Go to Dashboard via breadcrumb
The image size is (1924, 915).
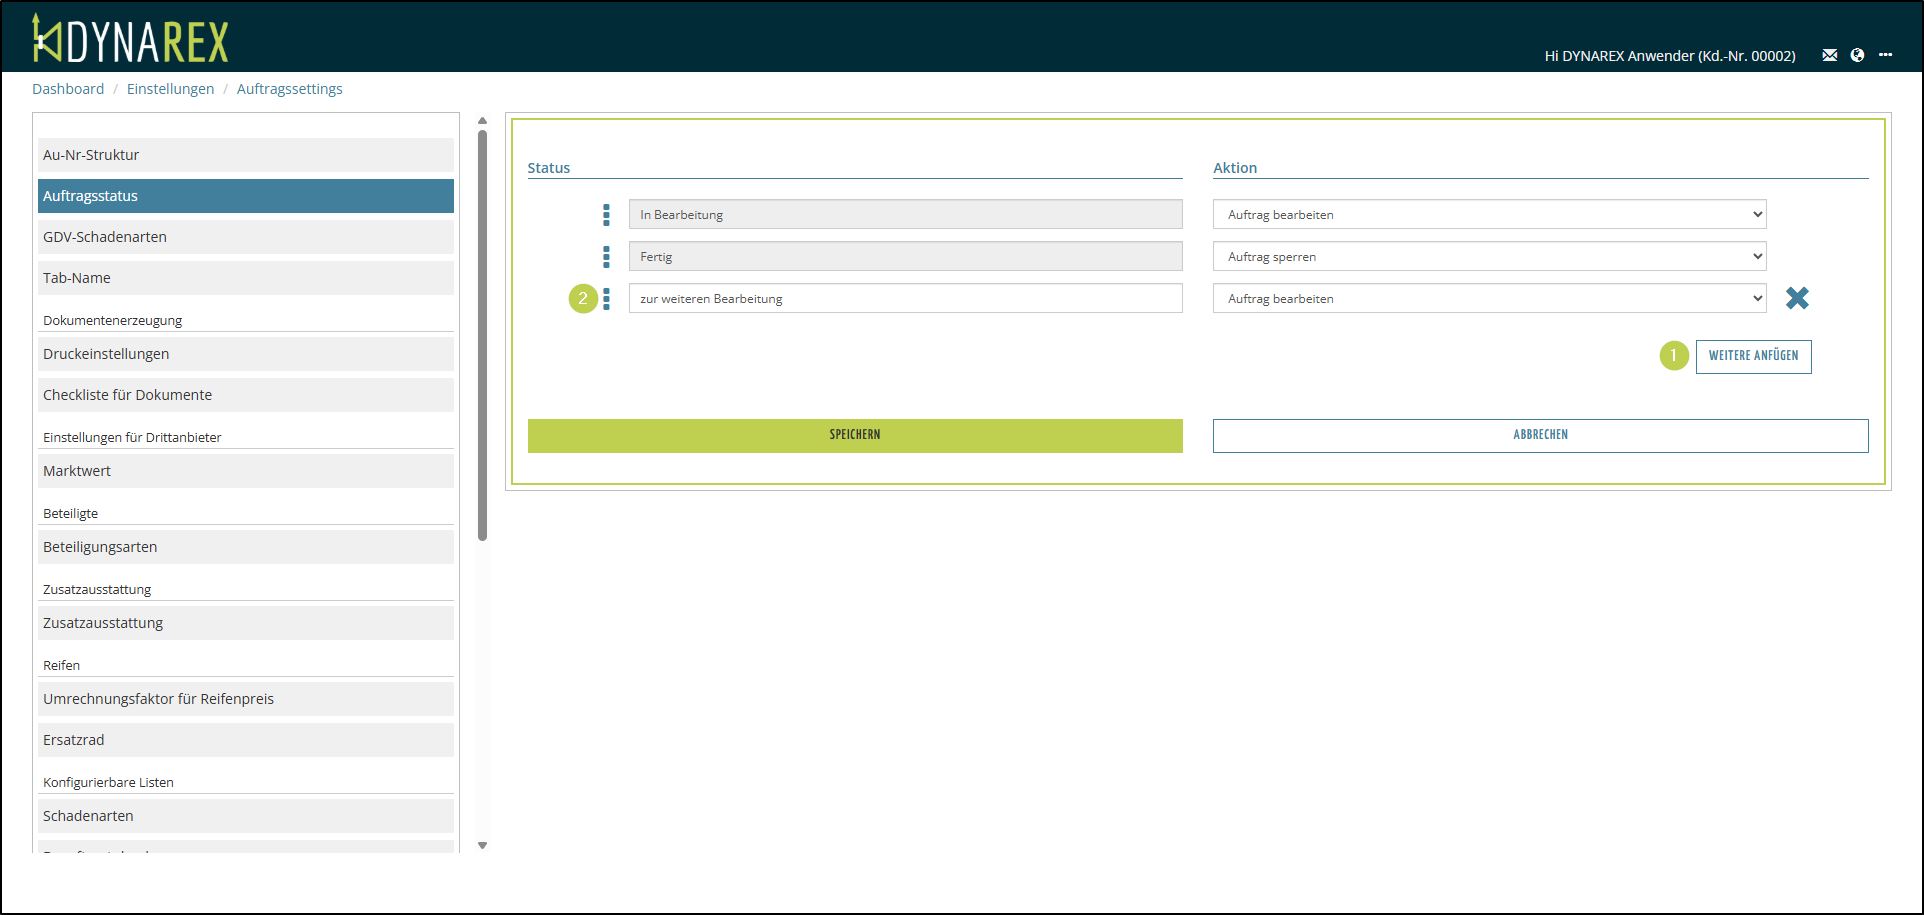(x=68, y=89)
